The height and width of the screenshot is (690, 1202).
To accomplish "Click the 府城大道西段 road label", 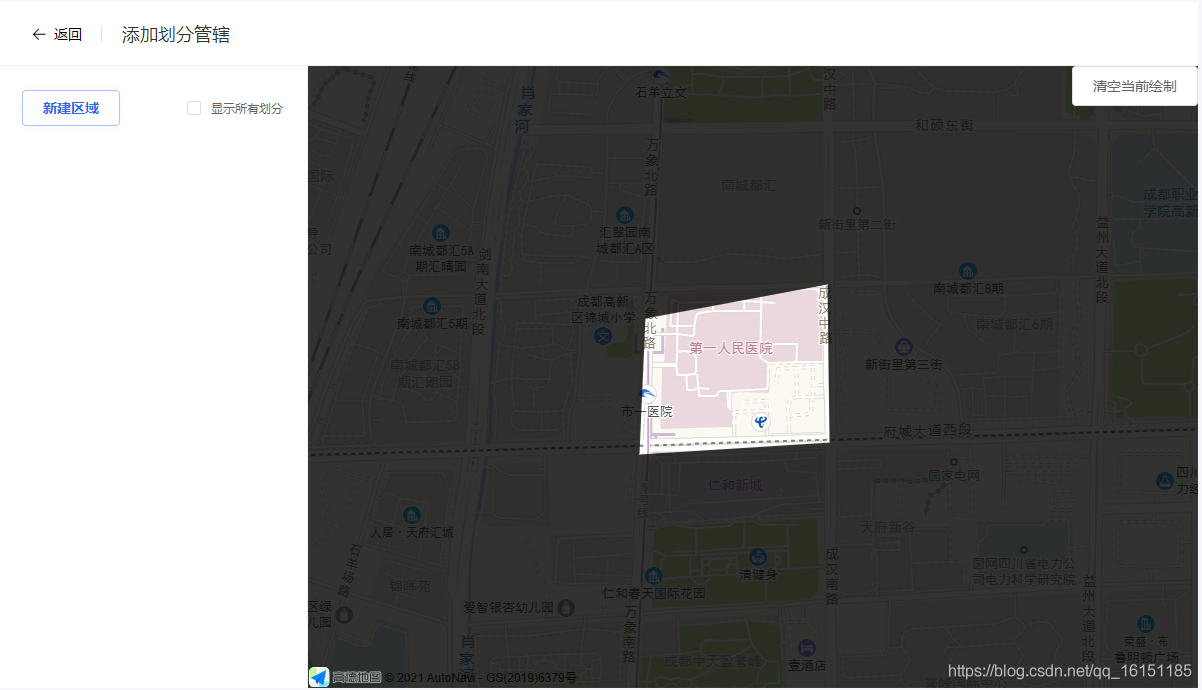I will (x=927, y=431).
